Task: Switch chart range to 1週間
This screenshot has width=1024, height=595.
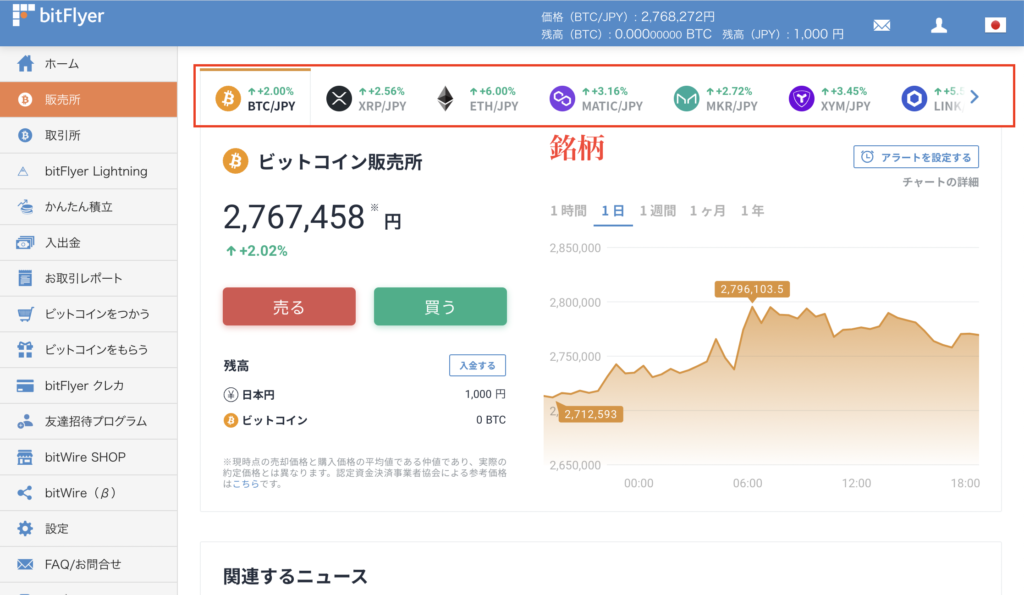Action: coord(660,211)
